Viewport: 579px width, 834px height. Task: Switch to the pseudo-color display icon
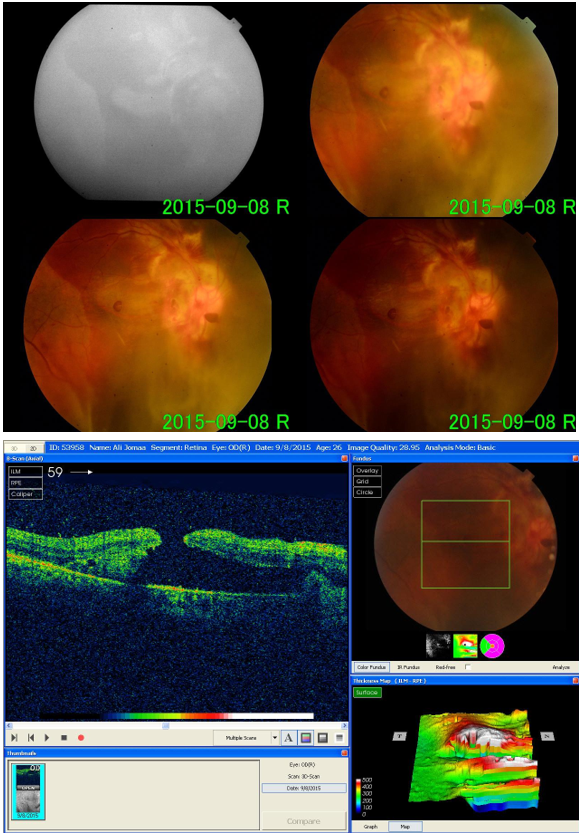coord(306,738)
